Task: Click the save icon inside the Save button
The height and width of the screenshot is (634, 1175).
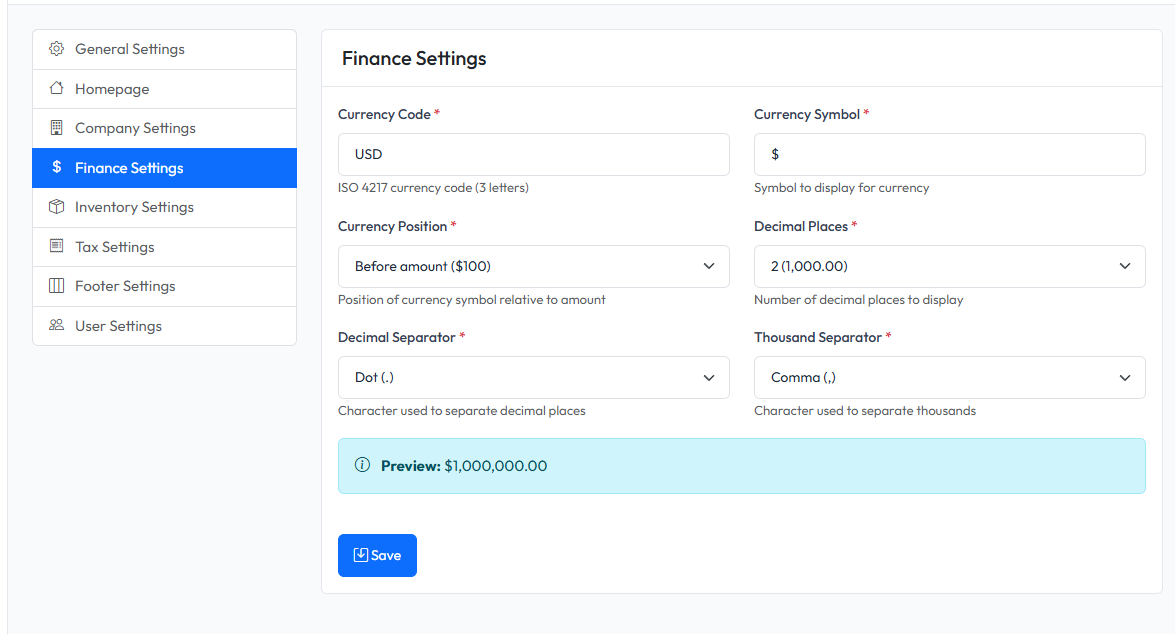Action: [363, 555]
